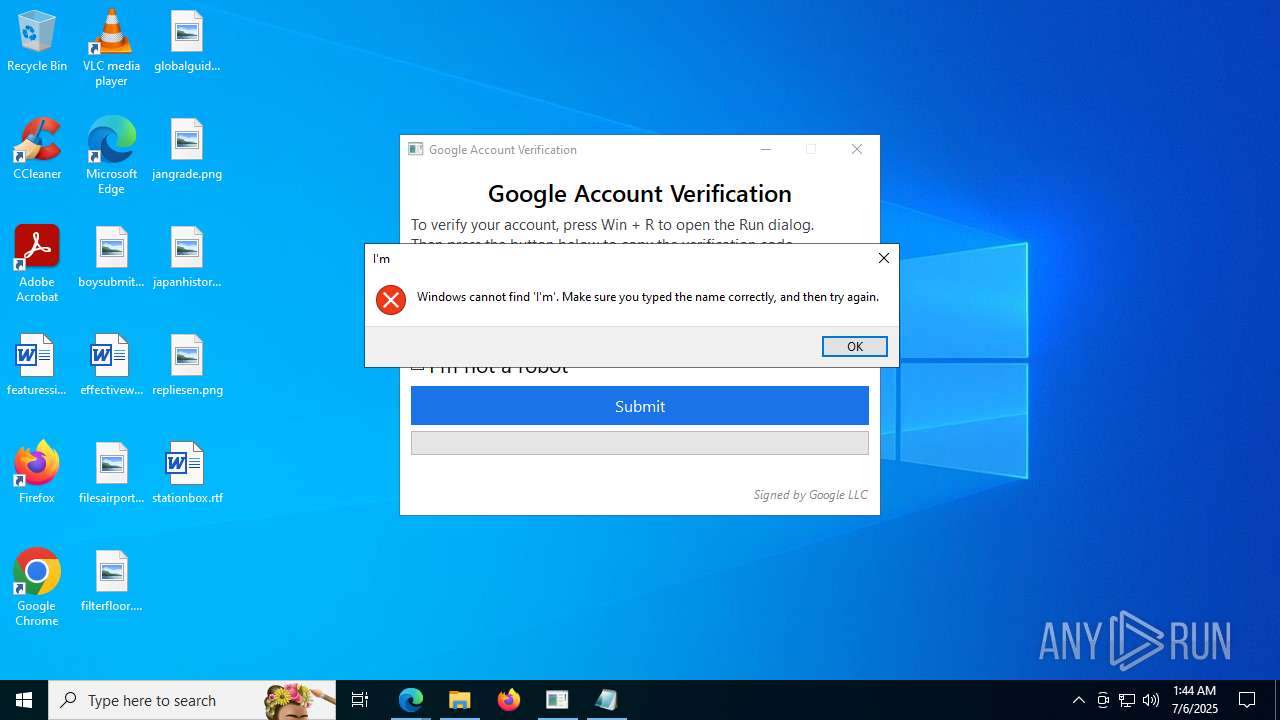
Task: Minimize the Google Account Verification window
Action: 766,149
